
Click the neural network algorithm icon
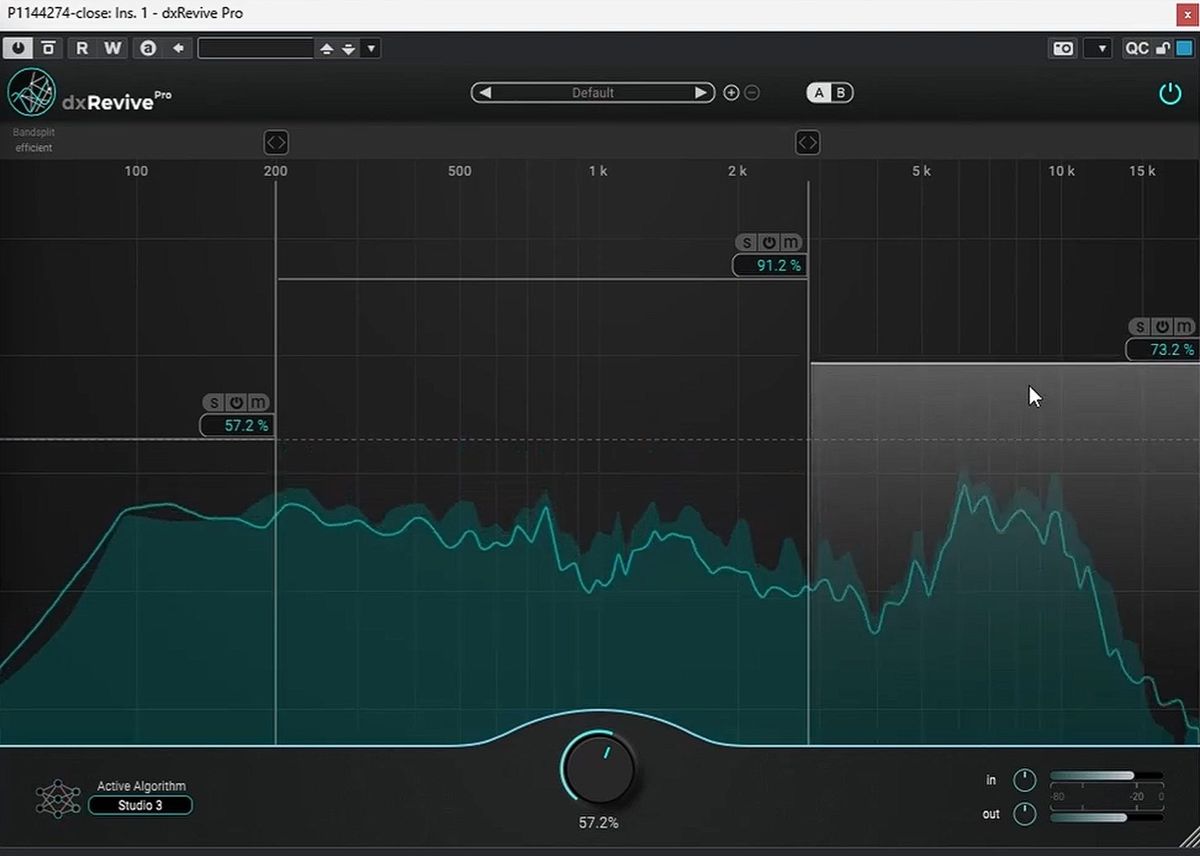click(58, 798)
